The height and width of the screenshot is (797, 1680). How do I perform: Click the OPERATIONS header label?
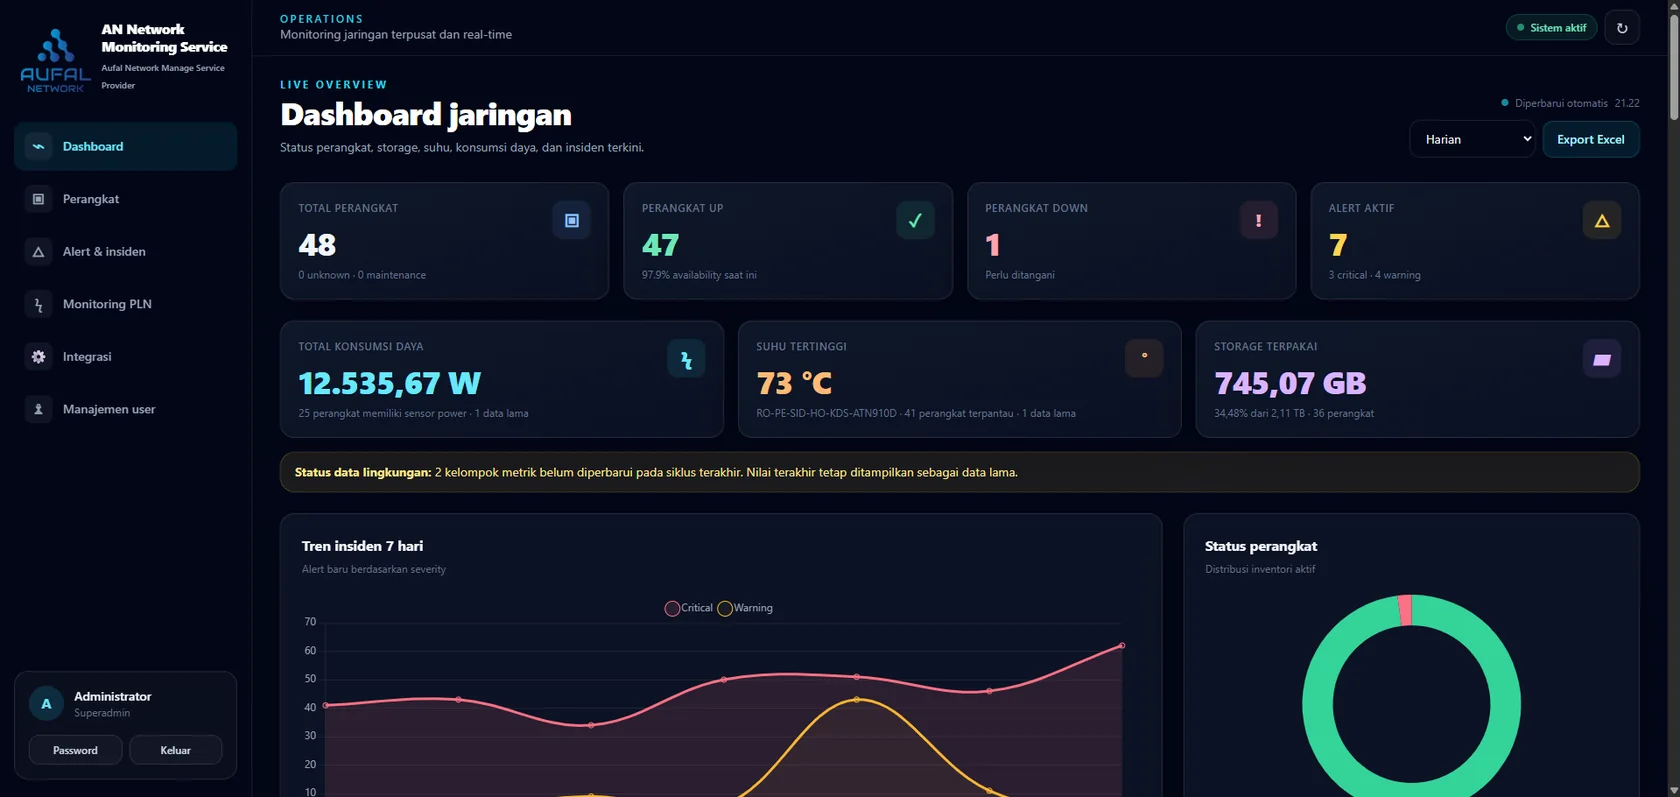coord(322,19)
